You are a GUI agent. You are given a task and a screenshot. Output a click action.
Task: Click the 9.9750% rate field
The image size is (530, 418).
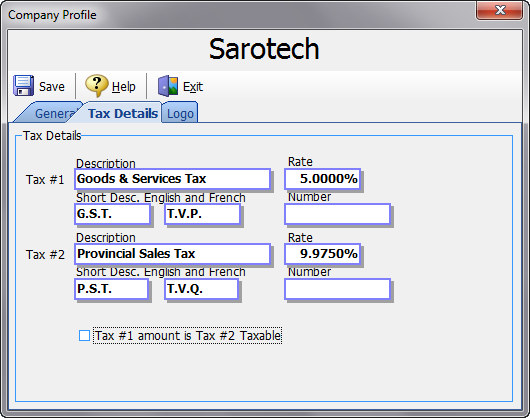[322, 254]
